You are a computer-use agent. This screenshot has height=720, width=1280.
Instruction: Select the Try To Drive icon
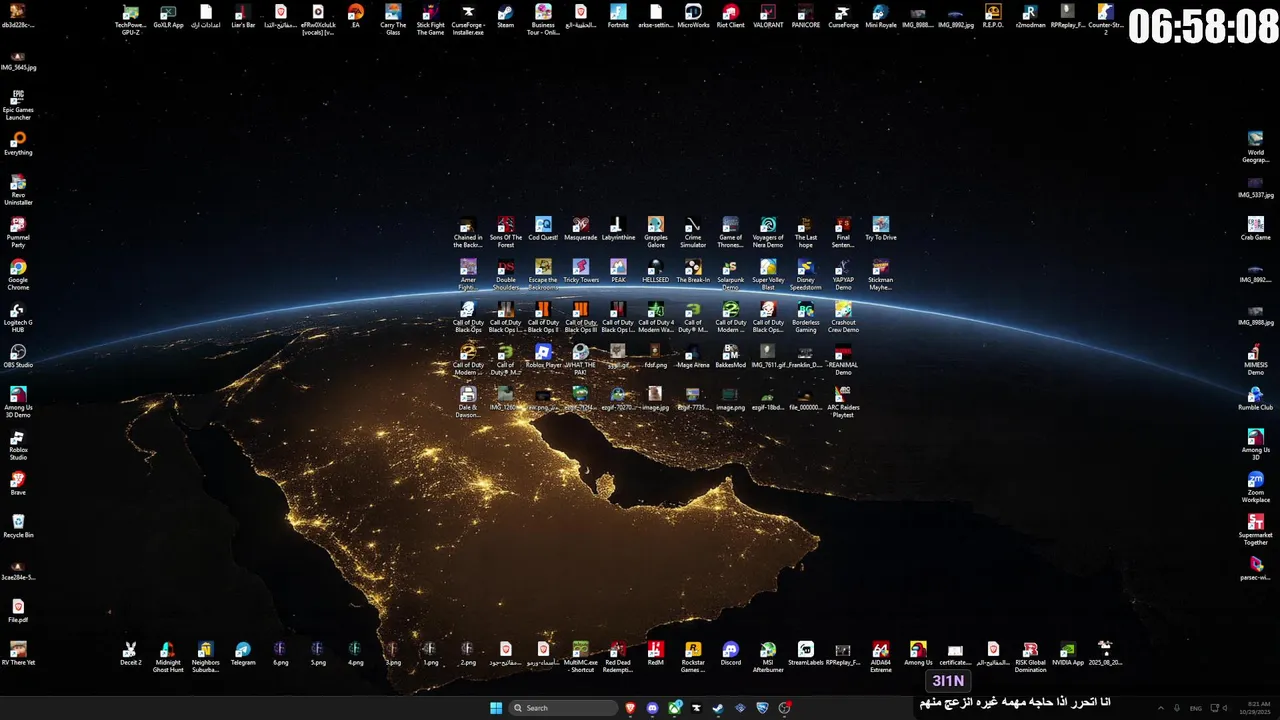click(x=881, y=228)
